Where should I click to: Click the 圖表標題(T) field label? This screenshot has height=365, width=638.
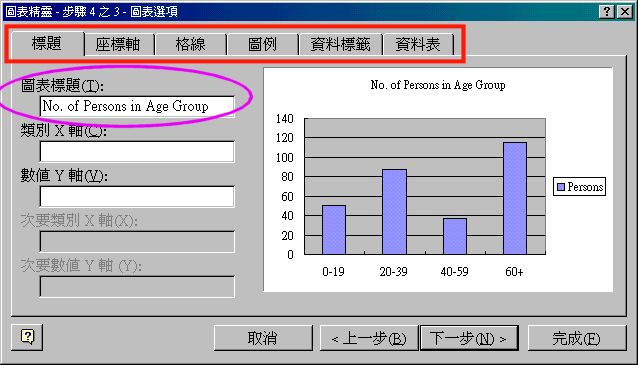(62, 85)
